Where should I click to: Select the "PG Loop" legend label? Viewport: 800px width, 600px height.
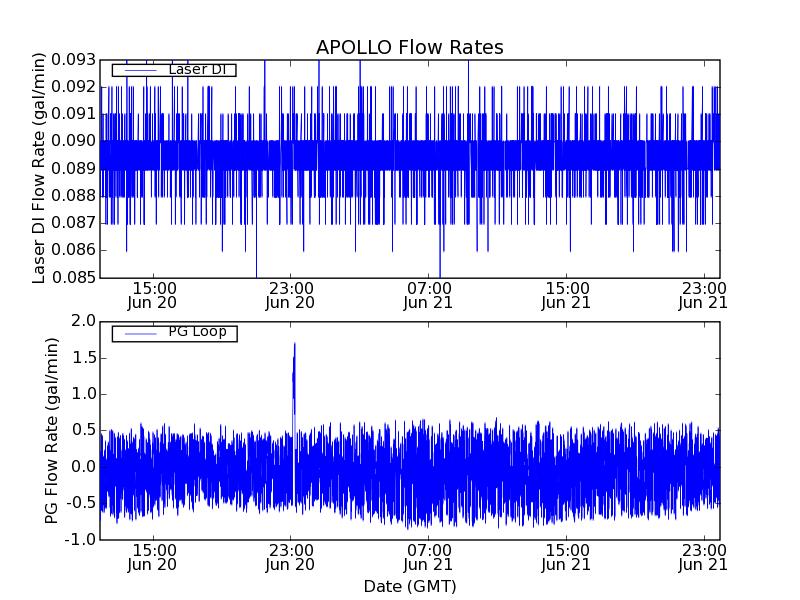click(197, 332)
